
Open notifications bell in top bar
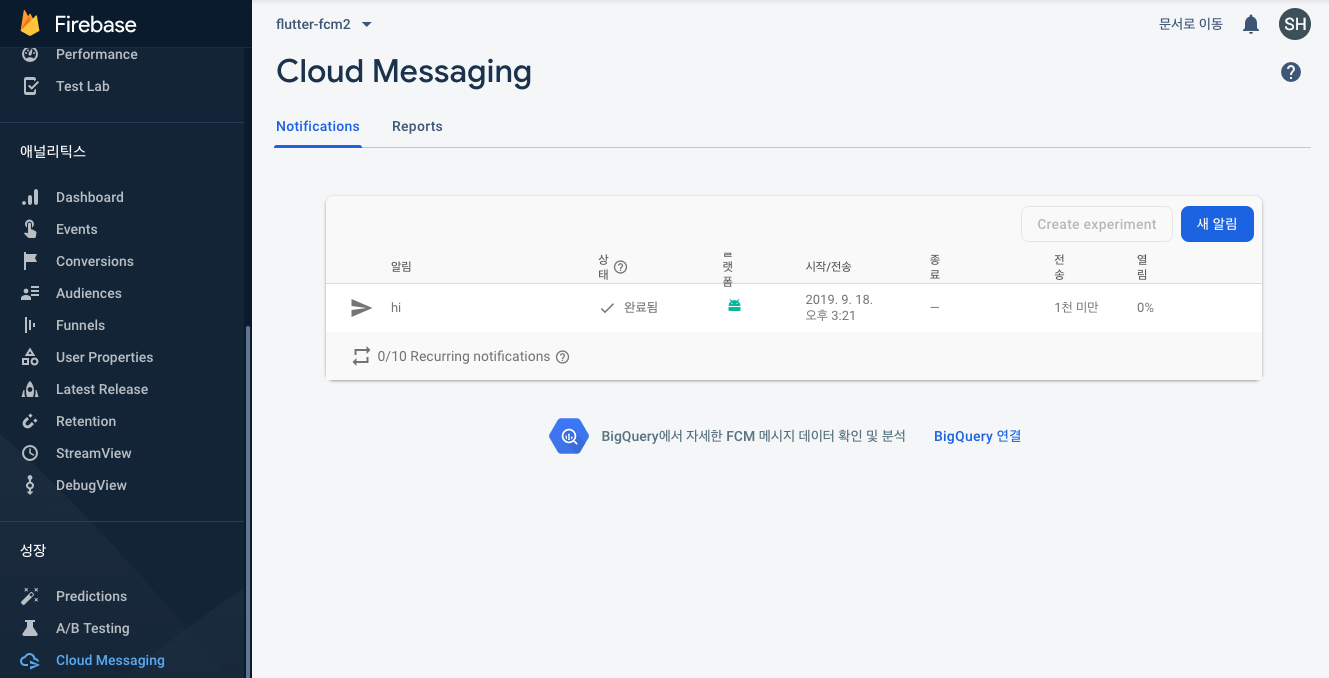coord(1251,24)
